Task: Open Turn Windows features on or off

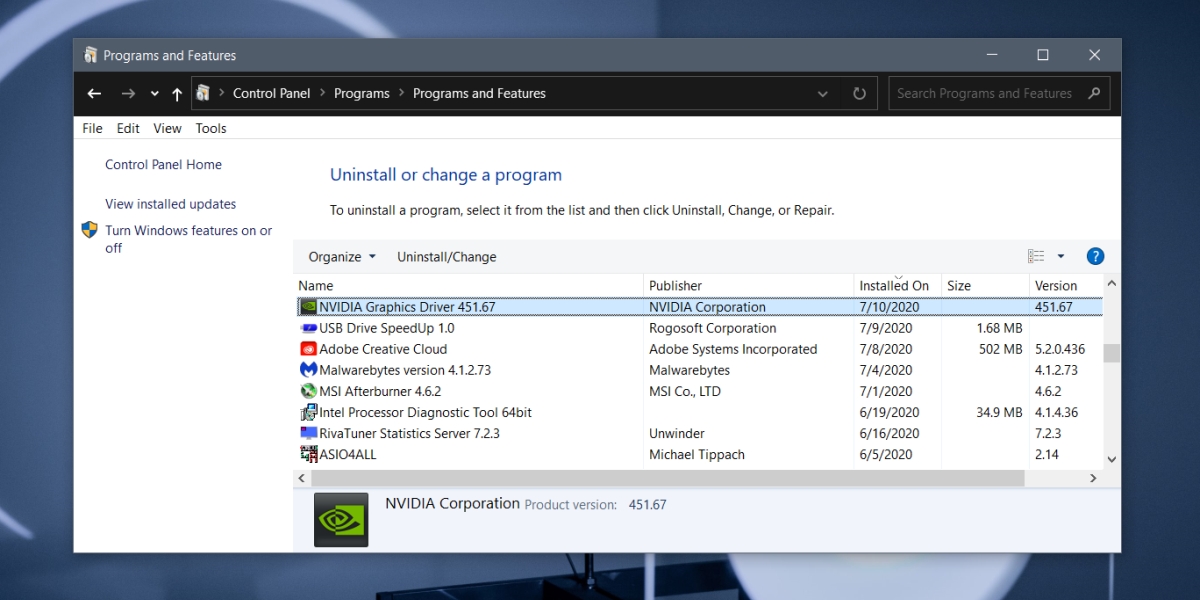Action: (x=189, y=239)
